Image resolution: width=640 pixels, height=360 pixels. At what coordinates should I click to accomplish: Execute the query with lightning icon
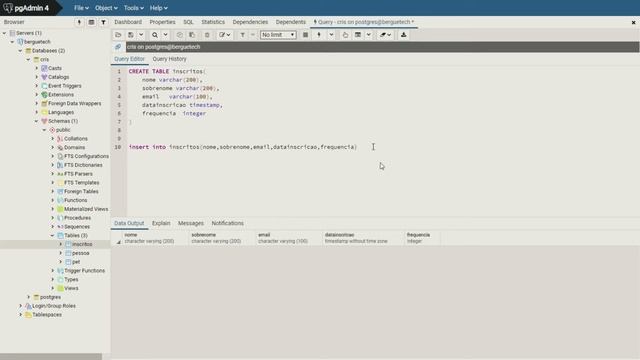[319, 35]
